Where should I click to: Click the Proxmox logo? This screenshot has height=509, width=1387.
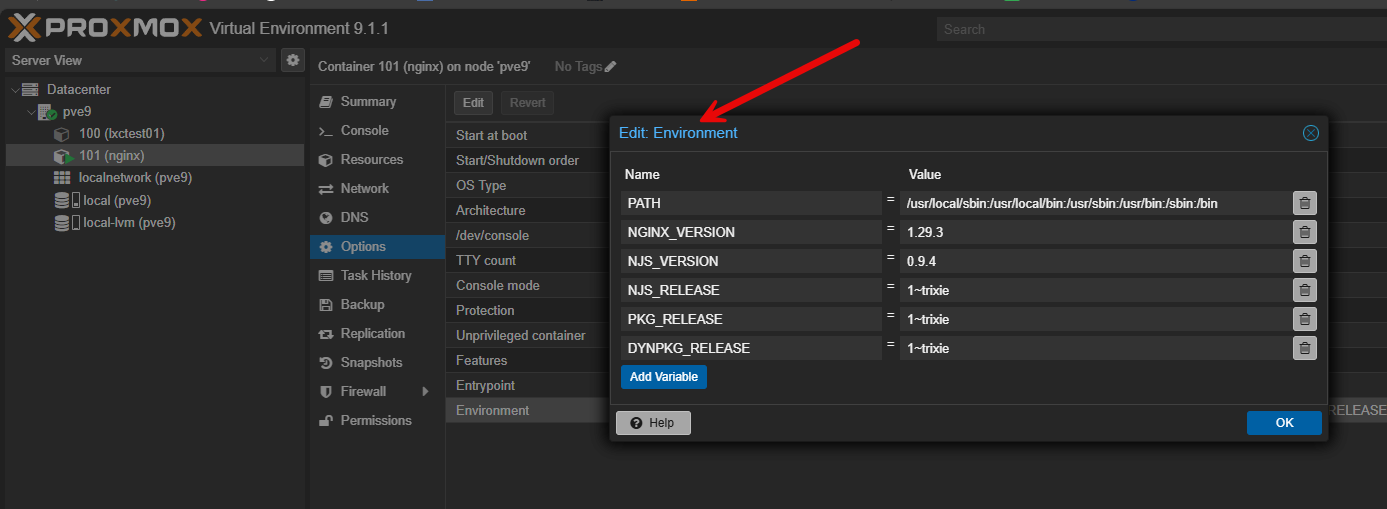click(x=104, y=28)
